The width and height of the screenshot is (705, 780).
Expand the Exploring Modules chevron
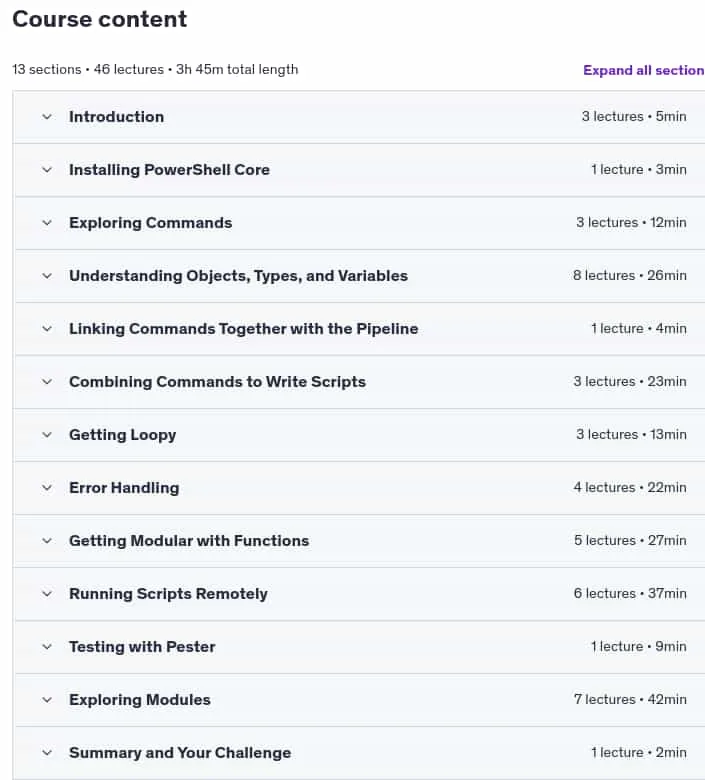[x=47, y=700]
